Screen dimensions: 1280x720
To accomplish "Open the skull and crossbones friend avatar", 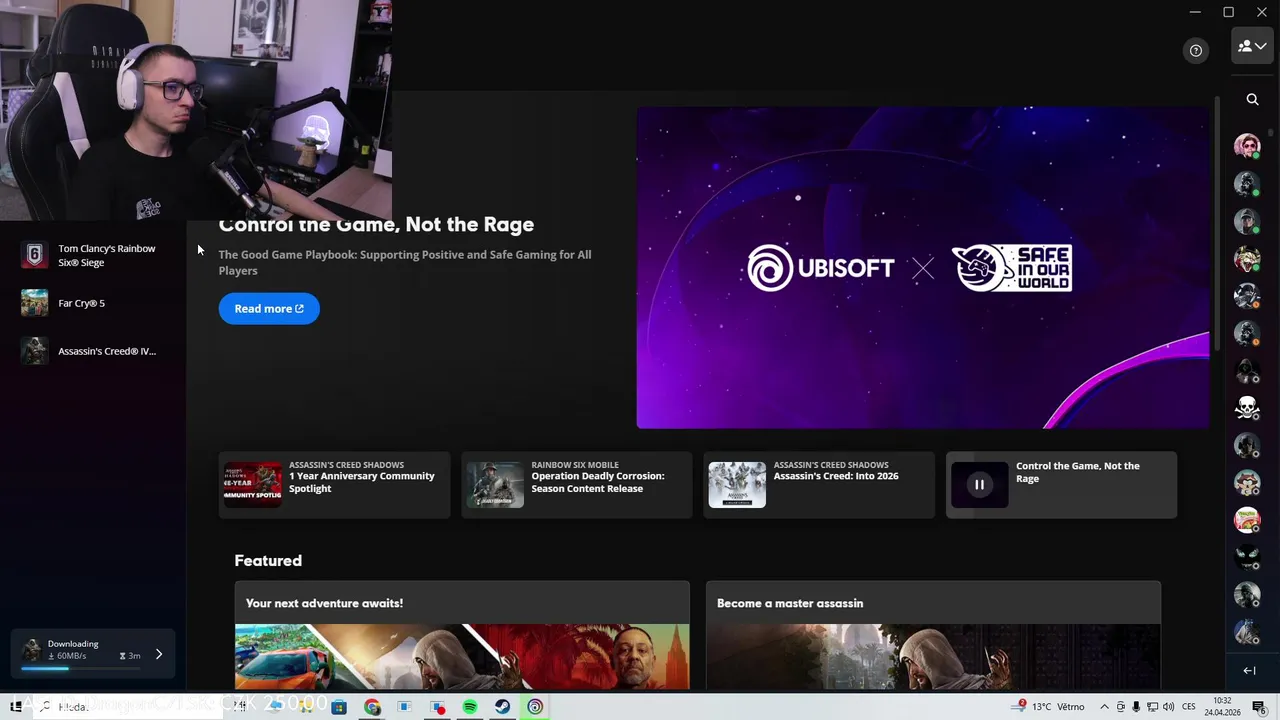I will click(1247, 408).
